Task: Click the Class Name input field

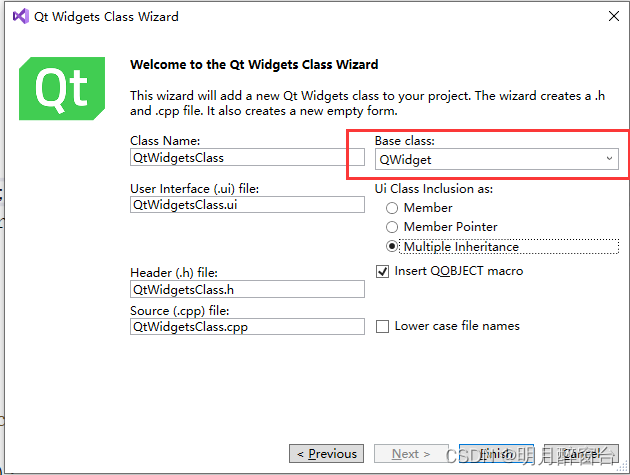Action: (x=247, y=157)
